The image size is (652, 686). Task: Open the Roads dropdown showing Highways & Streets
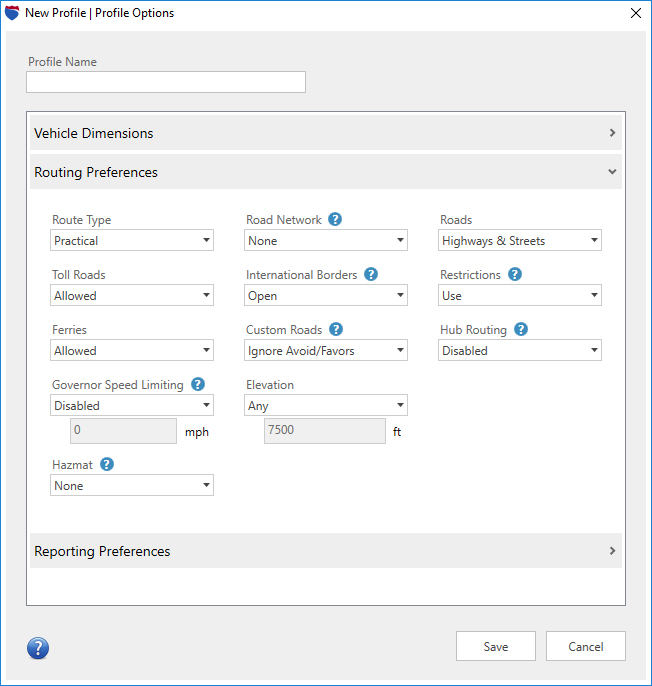pos(520,241)
